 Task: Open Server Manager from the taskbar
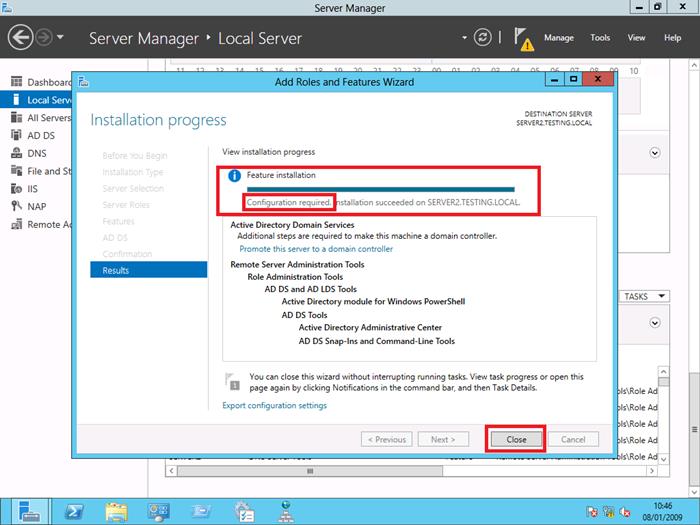tap(29, 512)
